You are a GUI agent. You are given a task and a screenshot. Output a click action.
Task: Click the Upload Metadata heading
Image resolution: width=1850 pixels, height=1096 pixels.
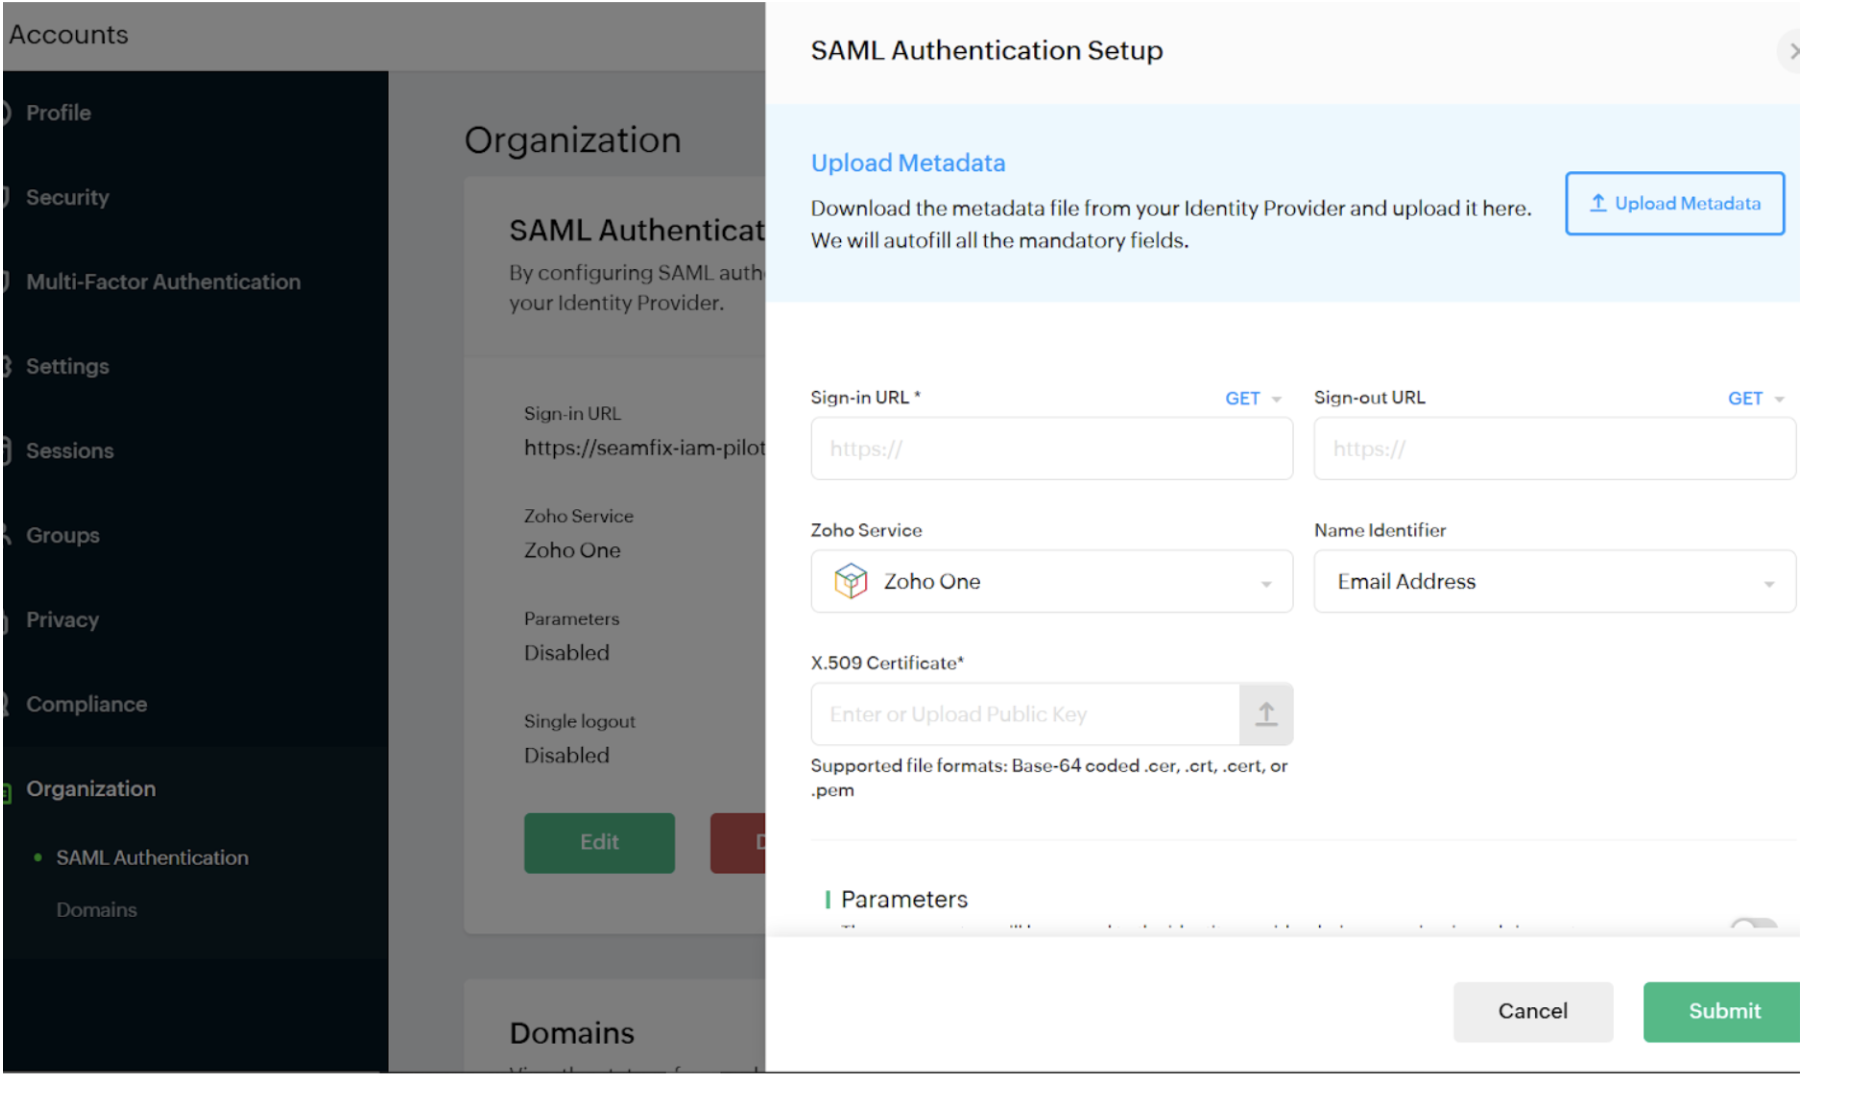point(908,163)
